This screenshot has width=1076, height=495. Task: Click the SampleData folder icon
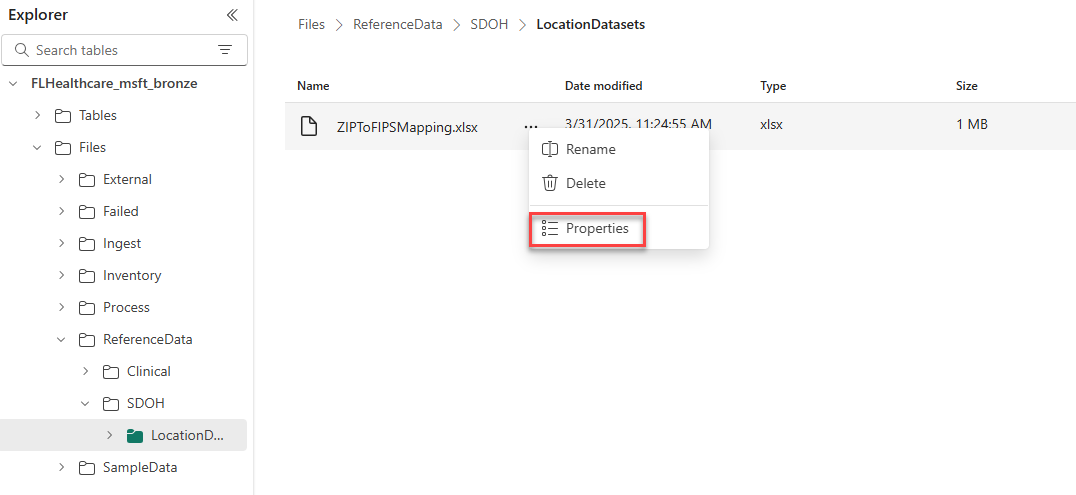pyautogui.click(x=87, y=468)
